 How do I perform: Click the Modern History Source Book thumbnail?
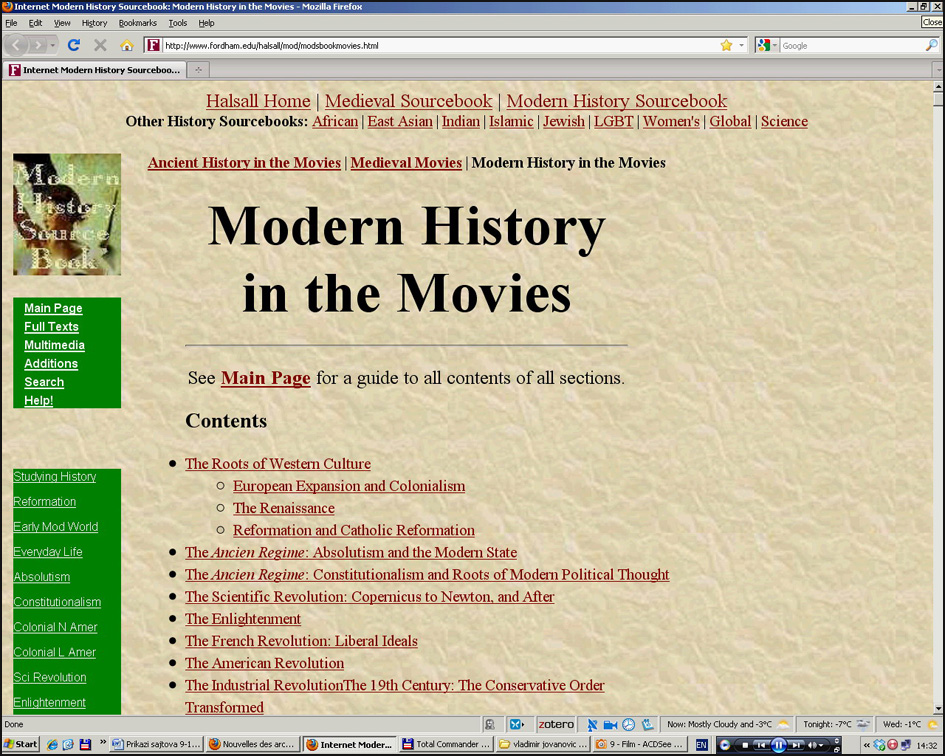click(x=67, y=214)
